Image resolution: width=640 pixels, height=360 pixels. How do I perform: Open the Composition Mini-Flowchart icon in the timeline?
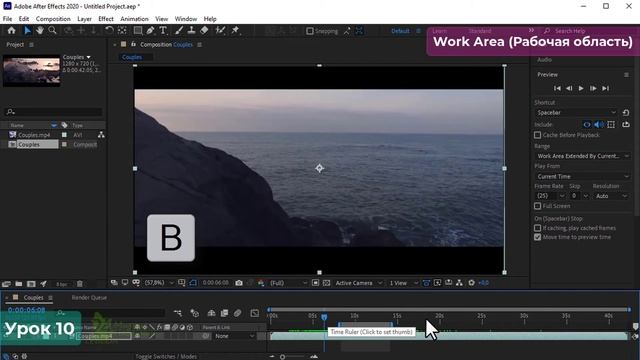(x=178, y=313)
